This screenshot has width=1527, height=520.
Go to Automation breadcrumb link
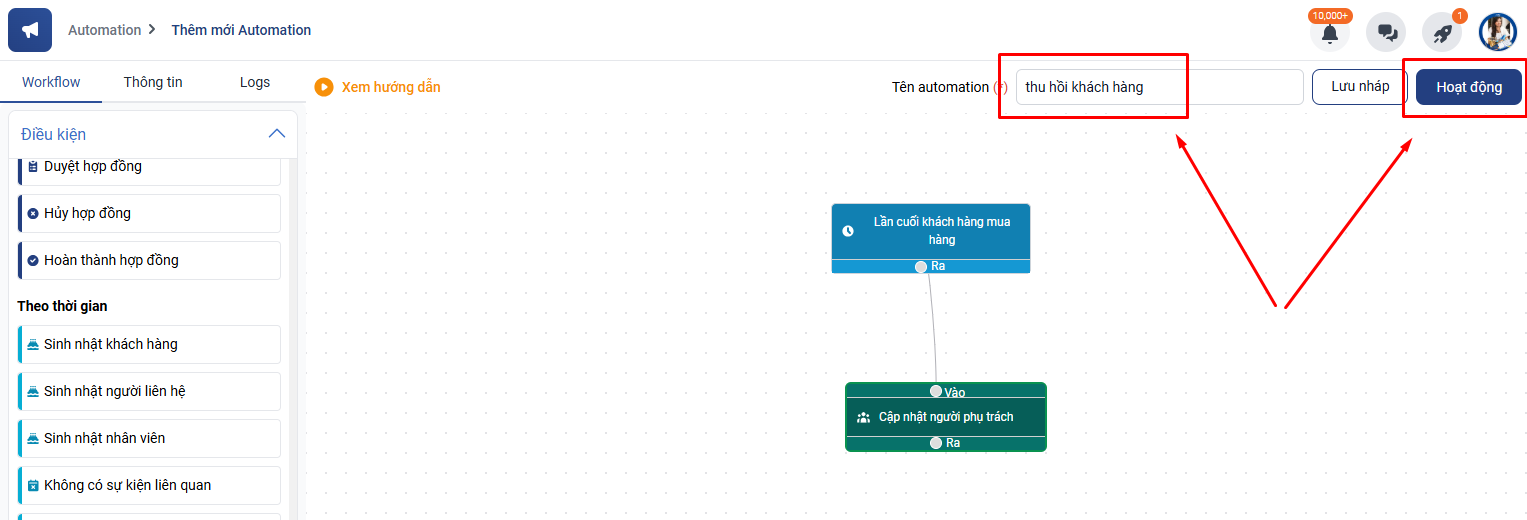(104, 30)
